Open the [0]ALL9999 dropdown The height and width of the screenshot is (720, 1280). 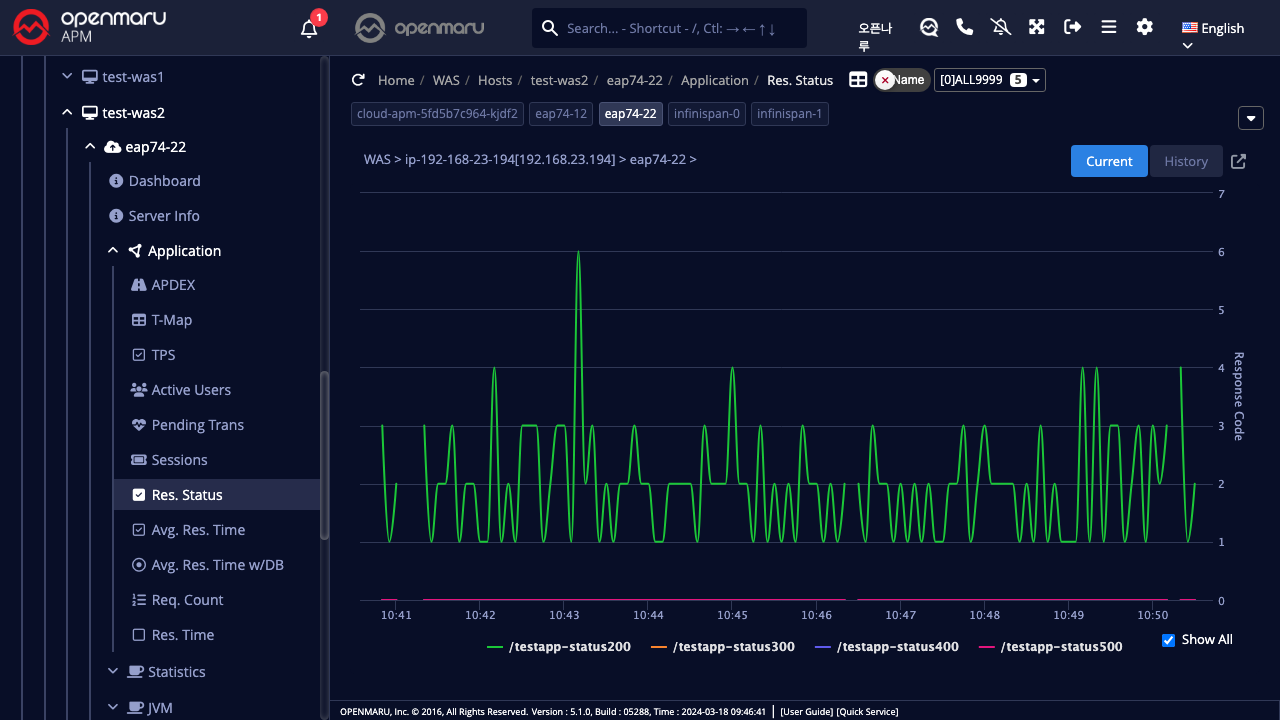[989, 80]
